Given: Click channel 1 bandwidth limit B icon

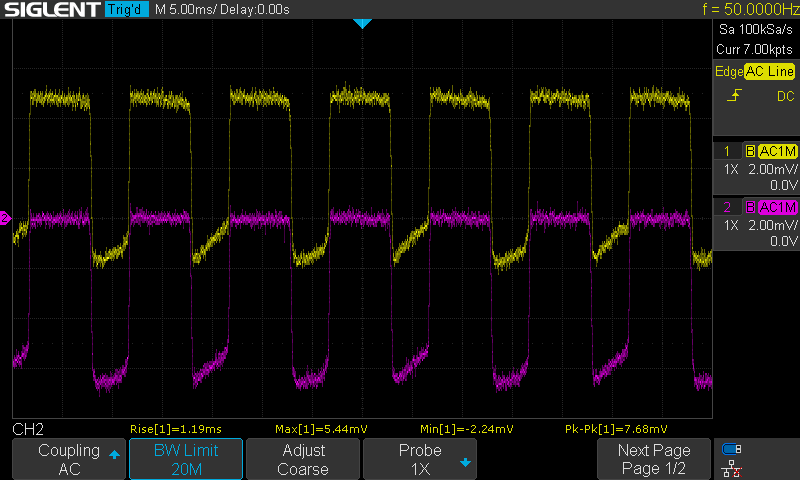Looking at the screenshot, I should pos(750,151).
